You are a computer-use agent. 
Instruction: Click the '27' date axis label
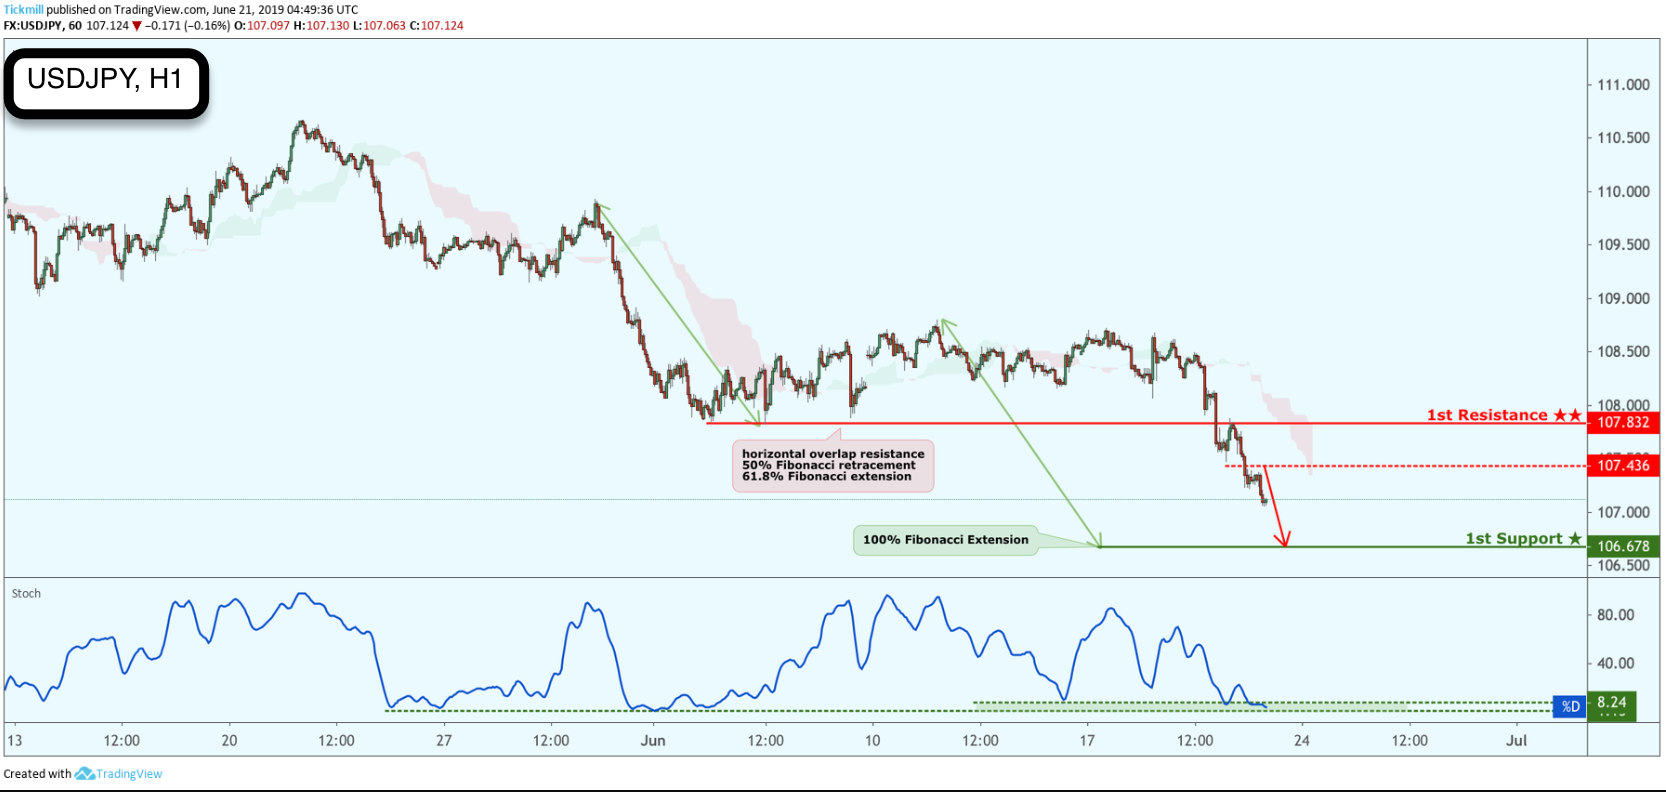pos(444,741)
